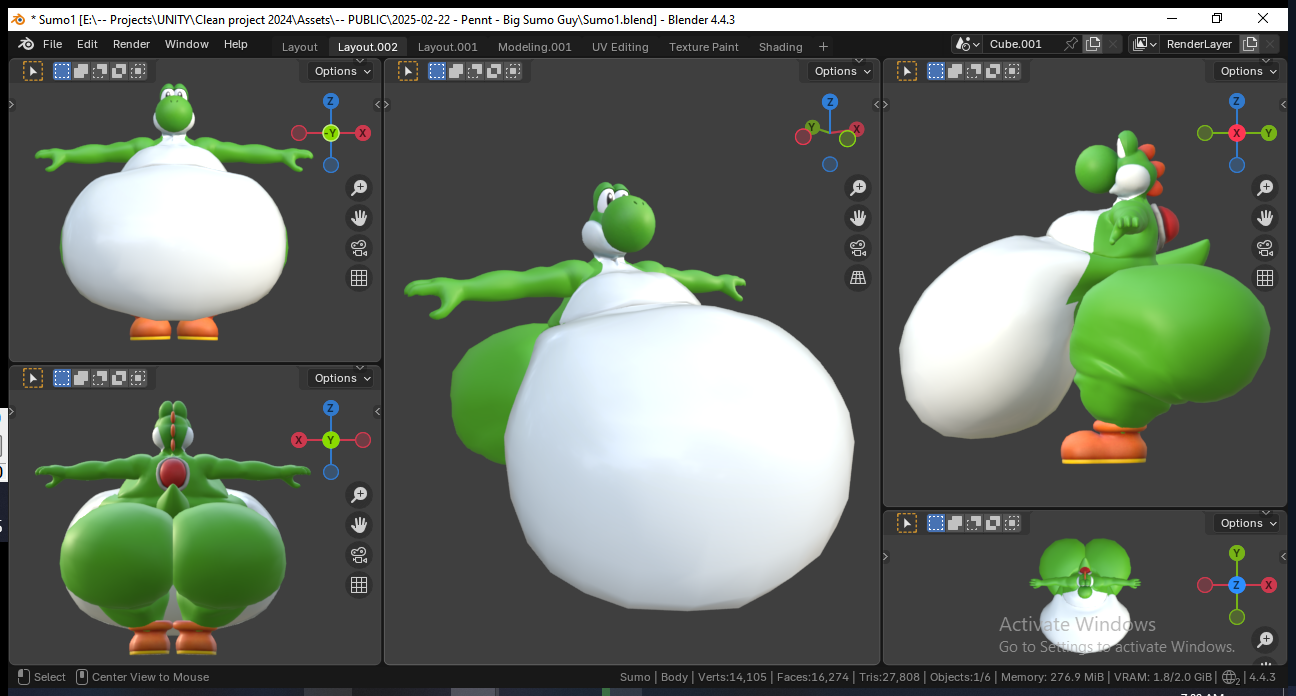Toggle camera view in side-view viewport

1265,248
